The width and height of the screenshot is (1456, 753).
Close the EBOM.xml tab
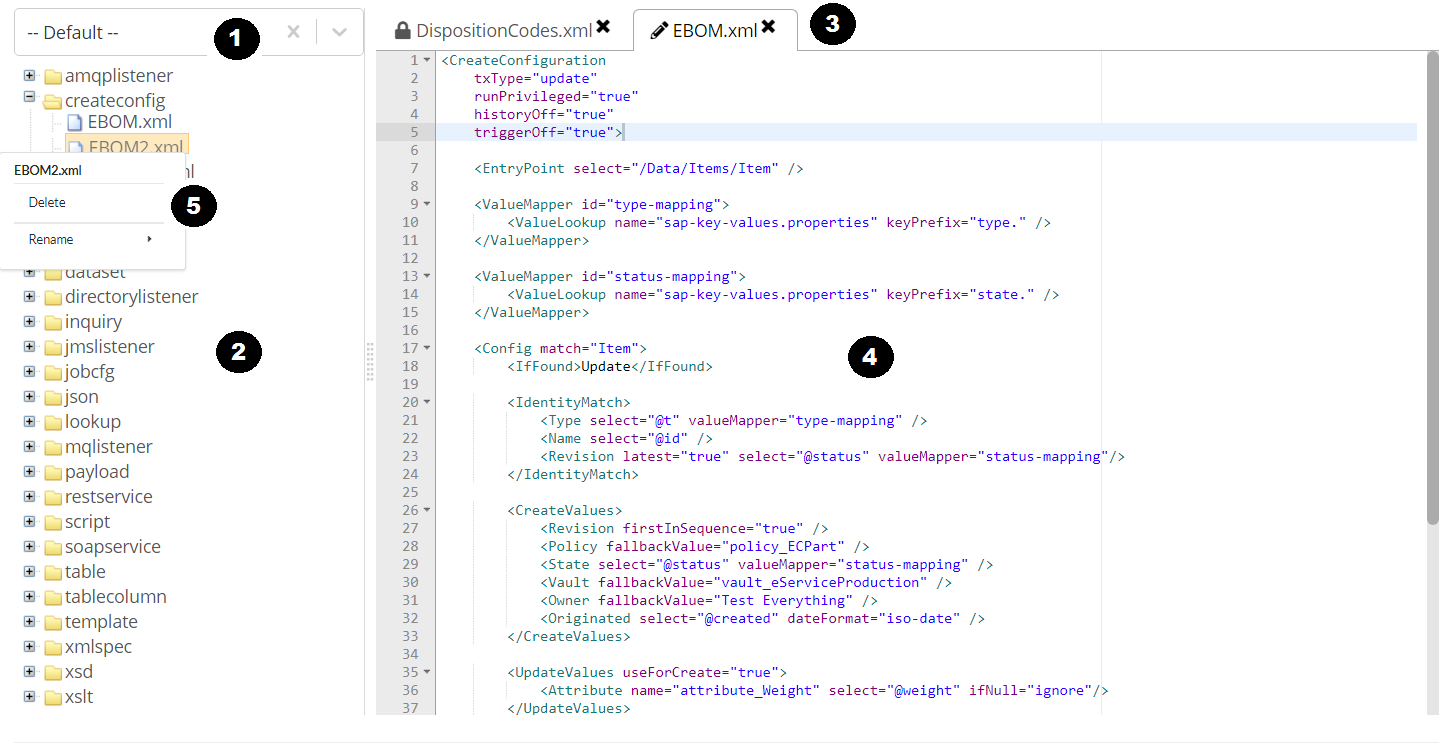point(768,27)
